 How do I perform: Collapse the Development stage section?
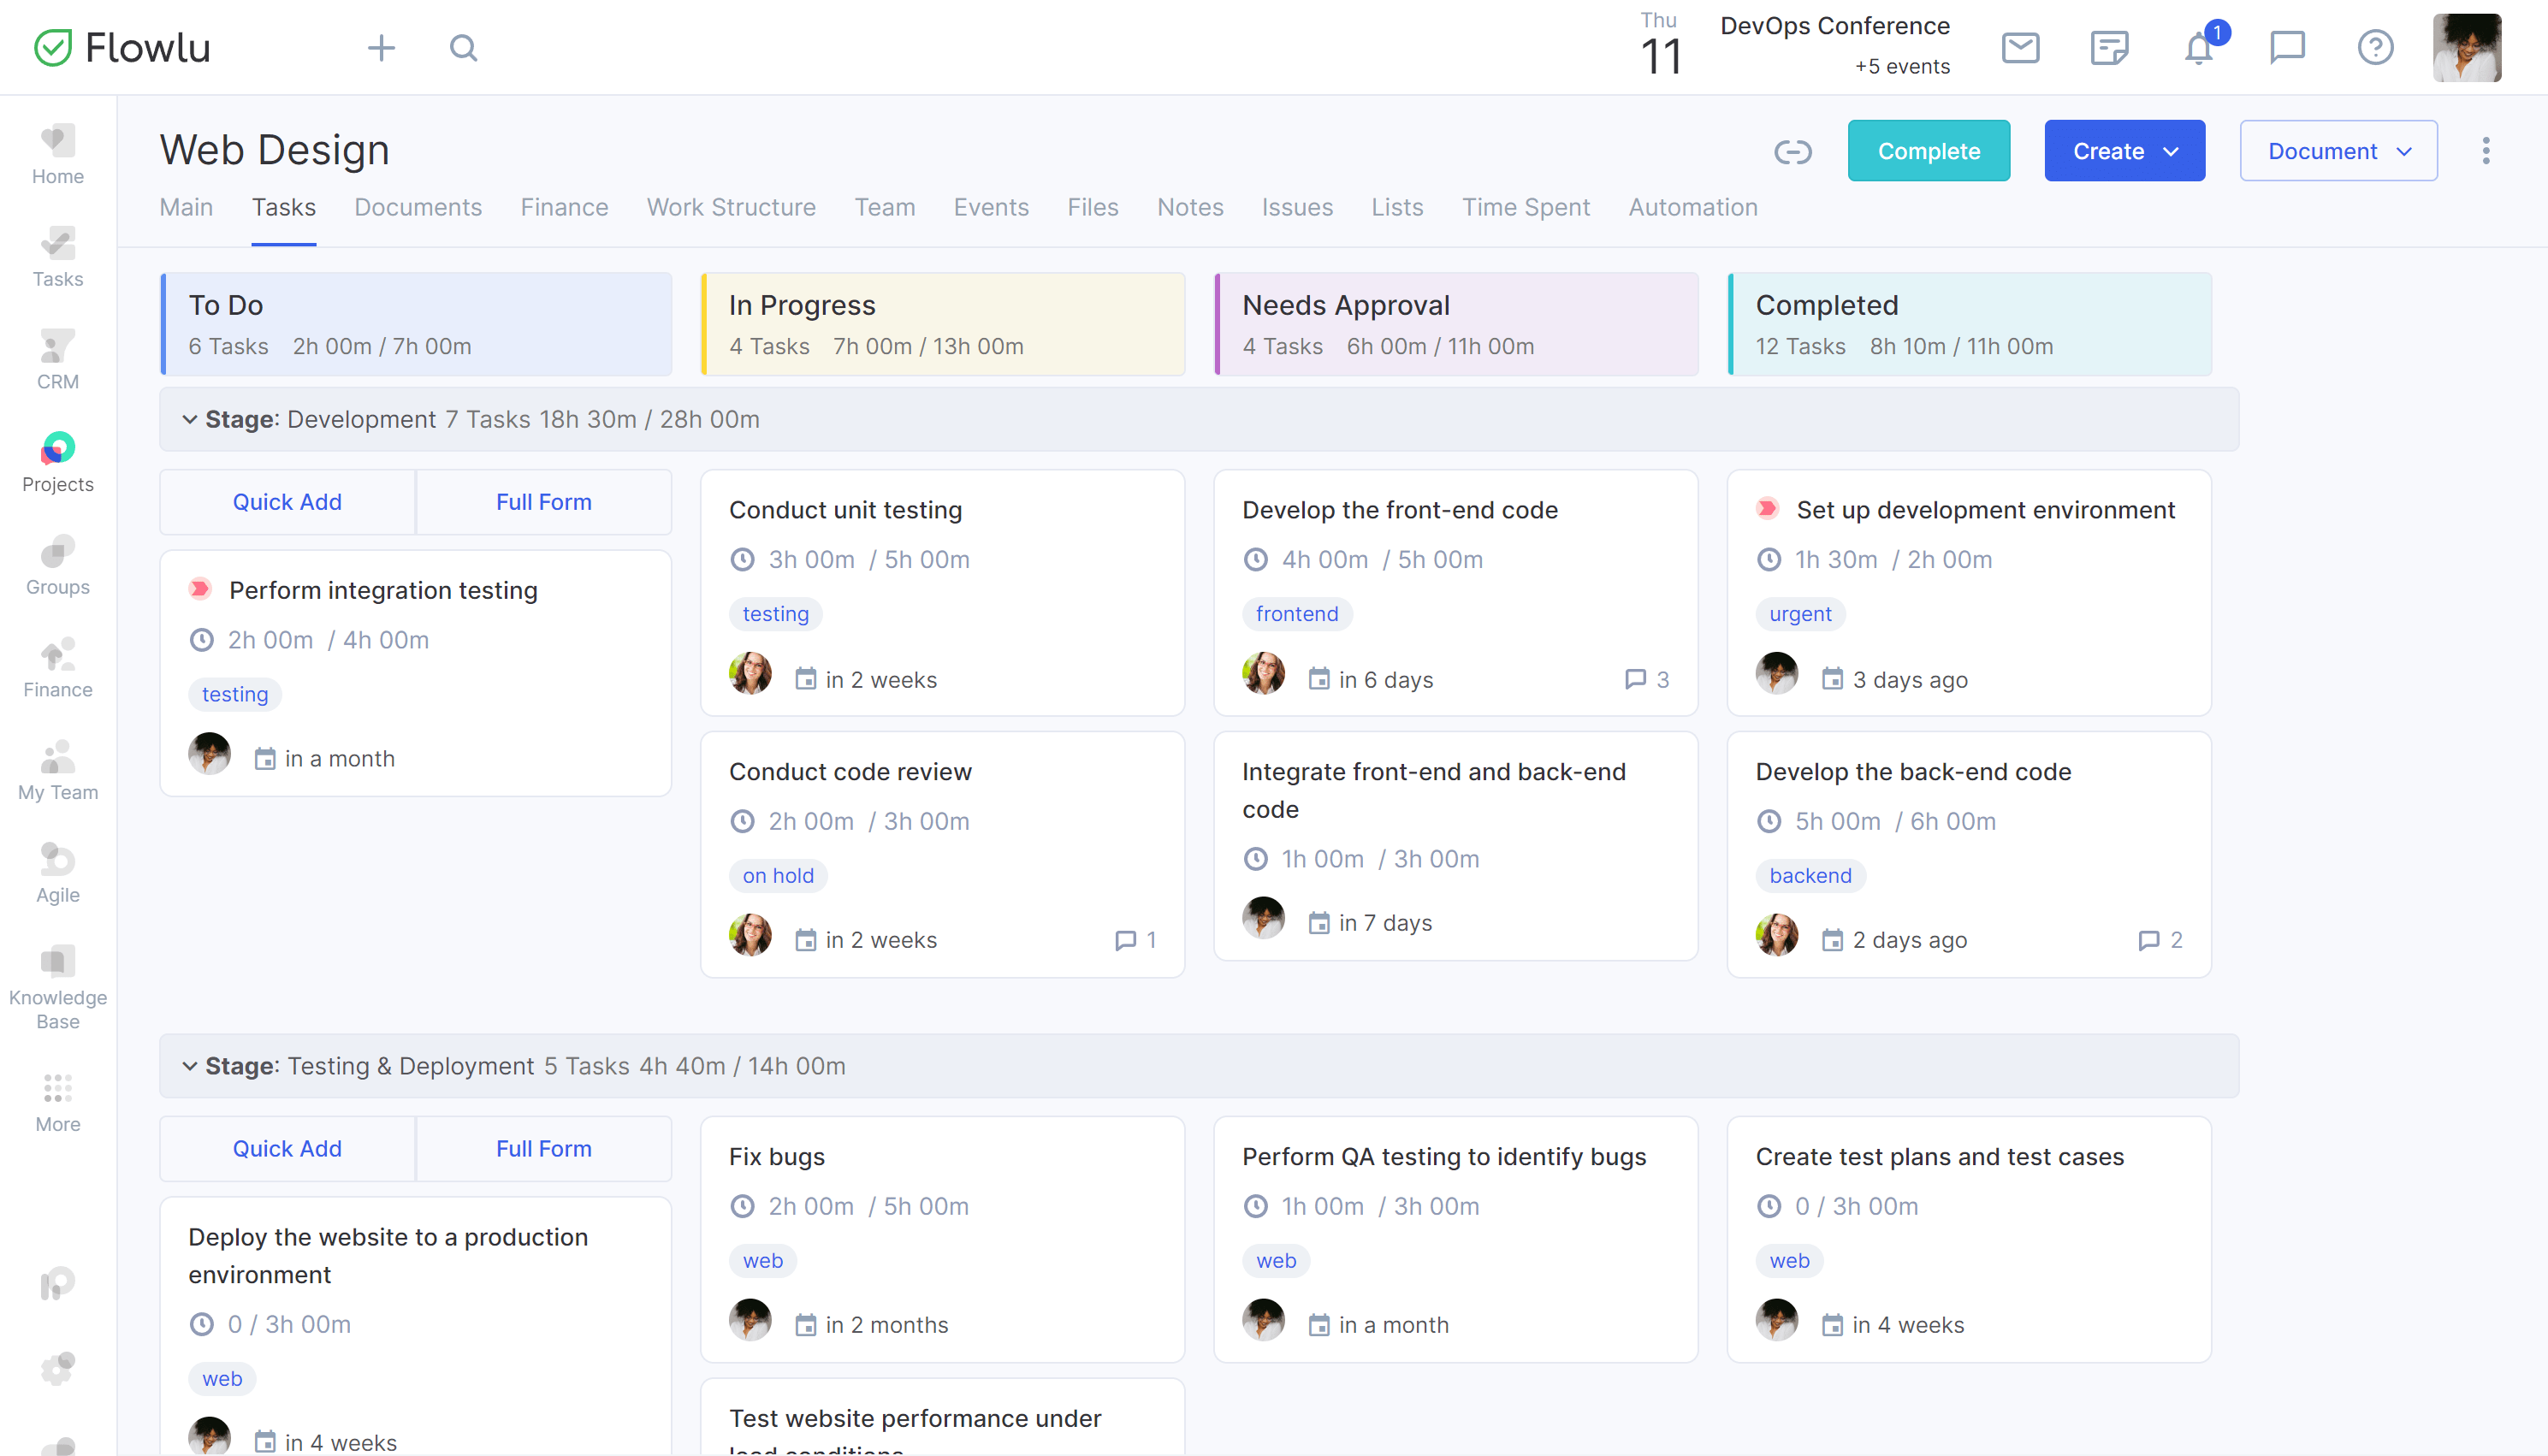pos(189,420)
